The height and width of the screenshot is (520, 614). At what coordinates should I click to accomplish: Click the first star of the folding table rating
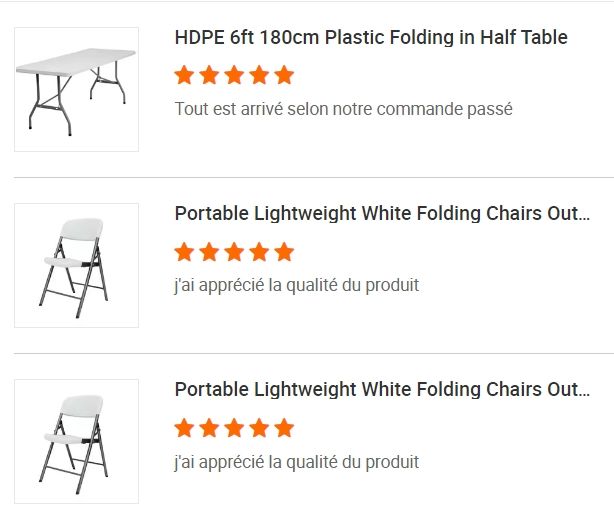pos(184,75)
